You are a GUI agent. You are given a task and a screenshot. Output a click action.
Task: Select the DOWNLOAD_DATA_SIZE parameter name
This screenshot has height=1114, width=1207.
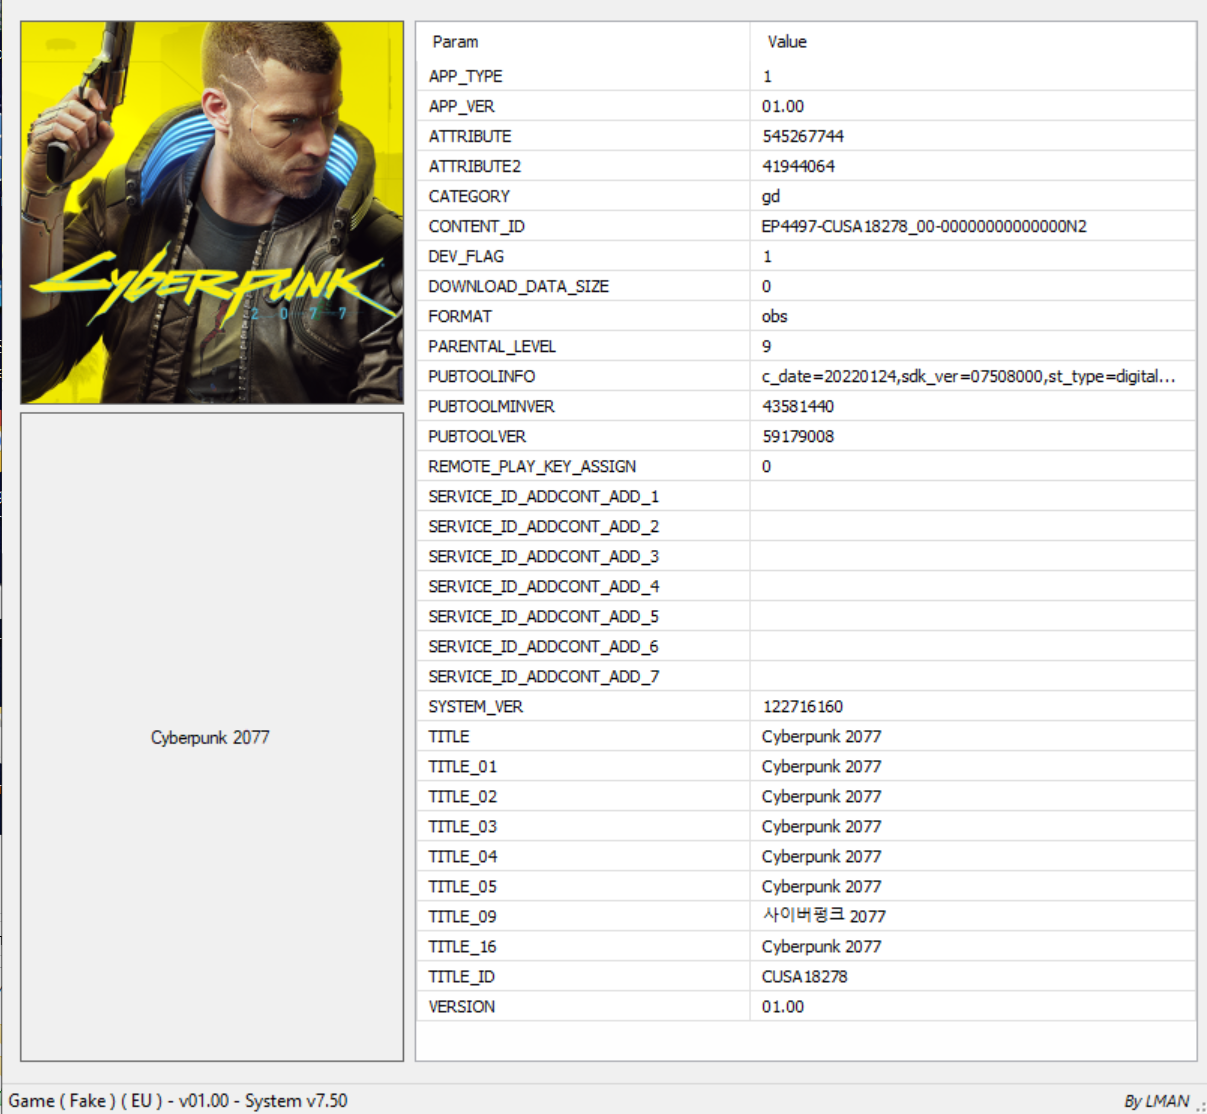(518, 286)
